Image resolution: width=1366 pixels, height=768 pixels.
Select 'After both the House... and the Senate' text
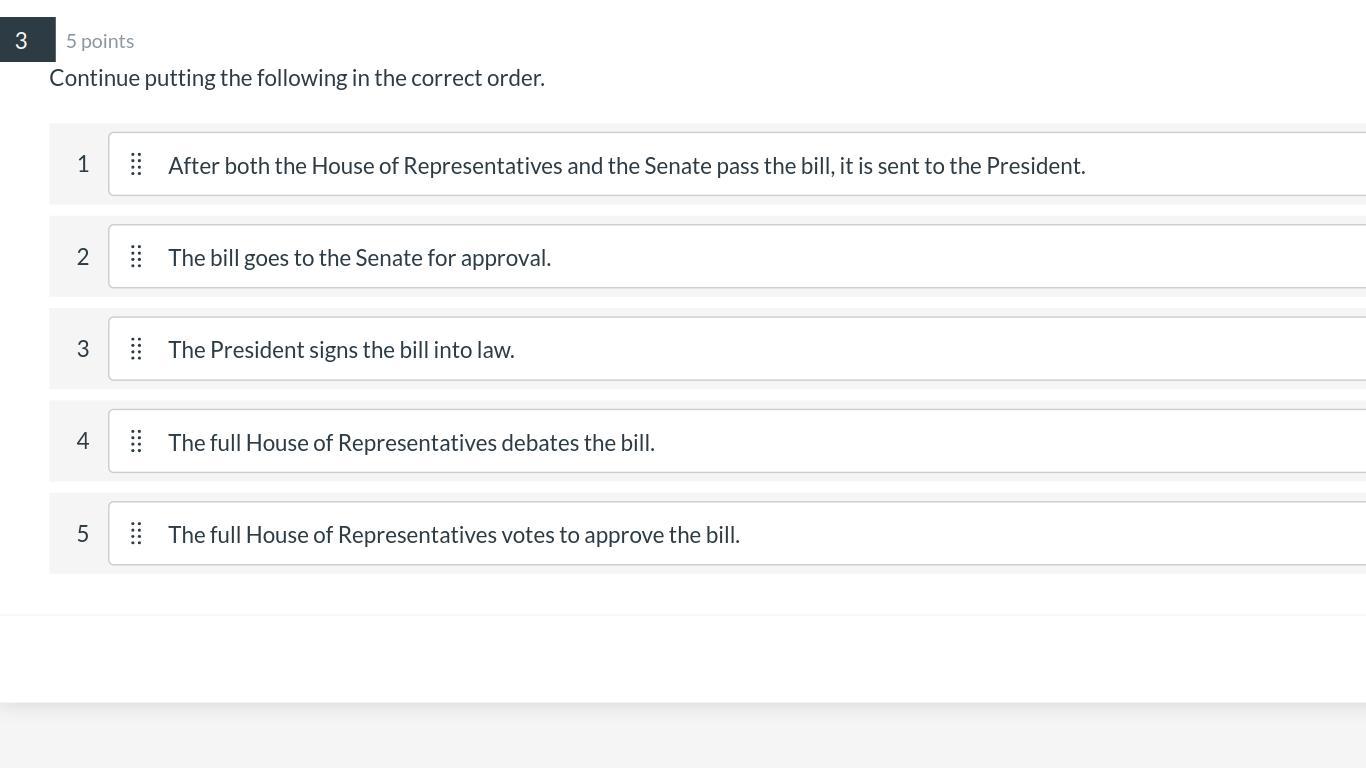click(626, 166)
